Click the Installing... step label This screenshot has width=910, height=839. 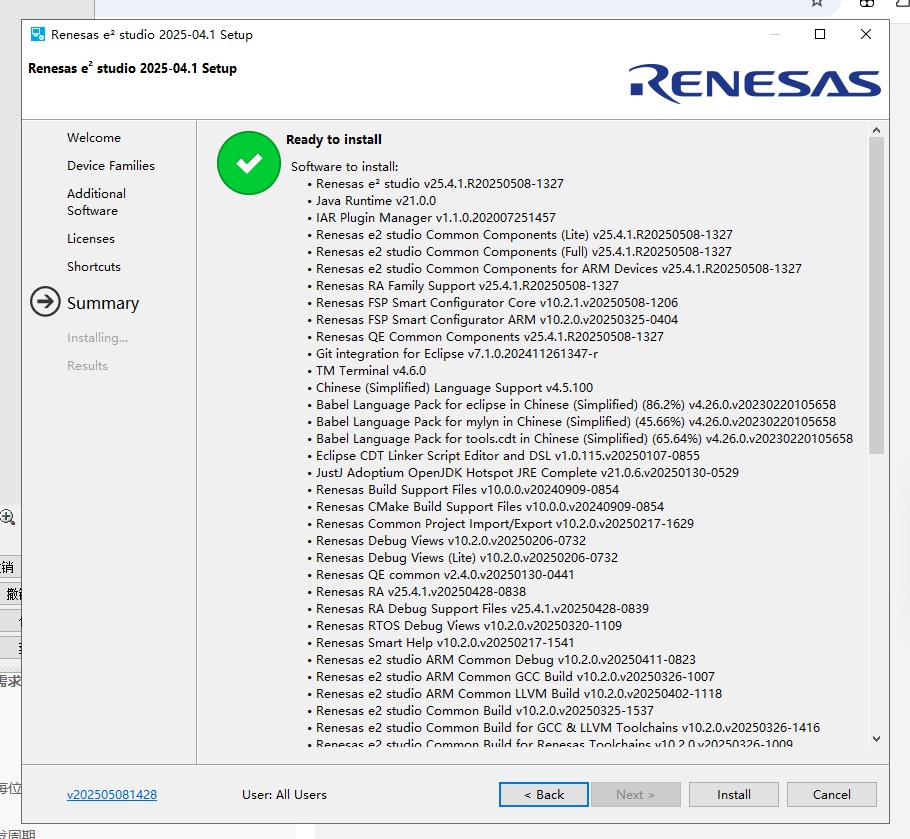point(98,338)
